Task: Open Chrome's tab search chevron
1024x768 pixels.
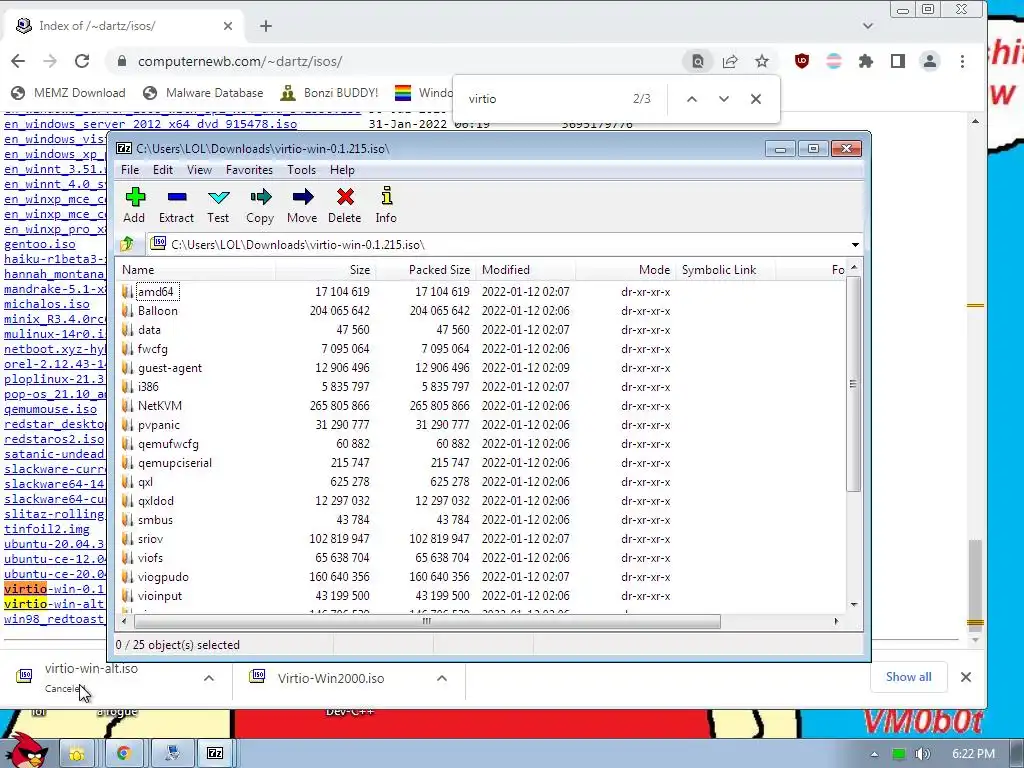Action: tap(868, 26)
